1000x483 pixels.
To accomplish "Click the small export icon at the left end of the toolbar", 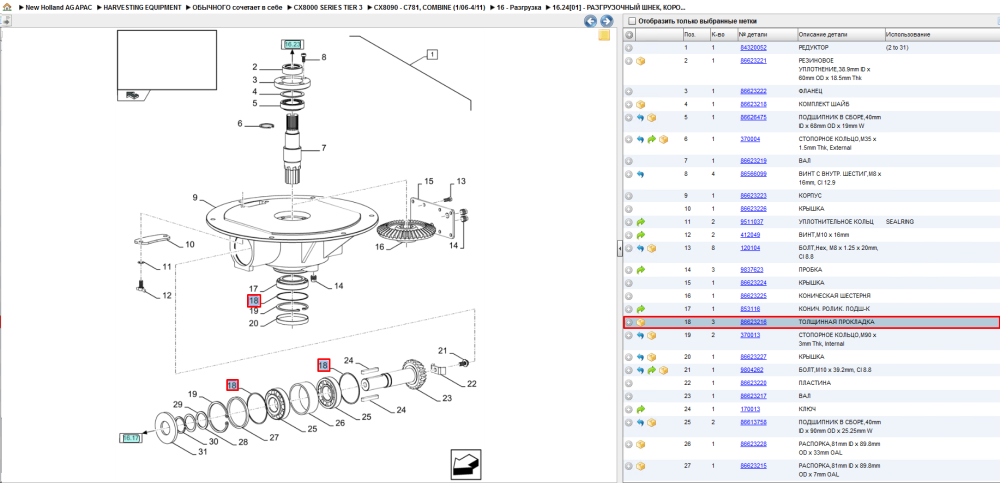I will click(x=6, y=21).
